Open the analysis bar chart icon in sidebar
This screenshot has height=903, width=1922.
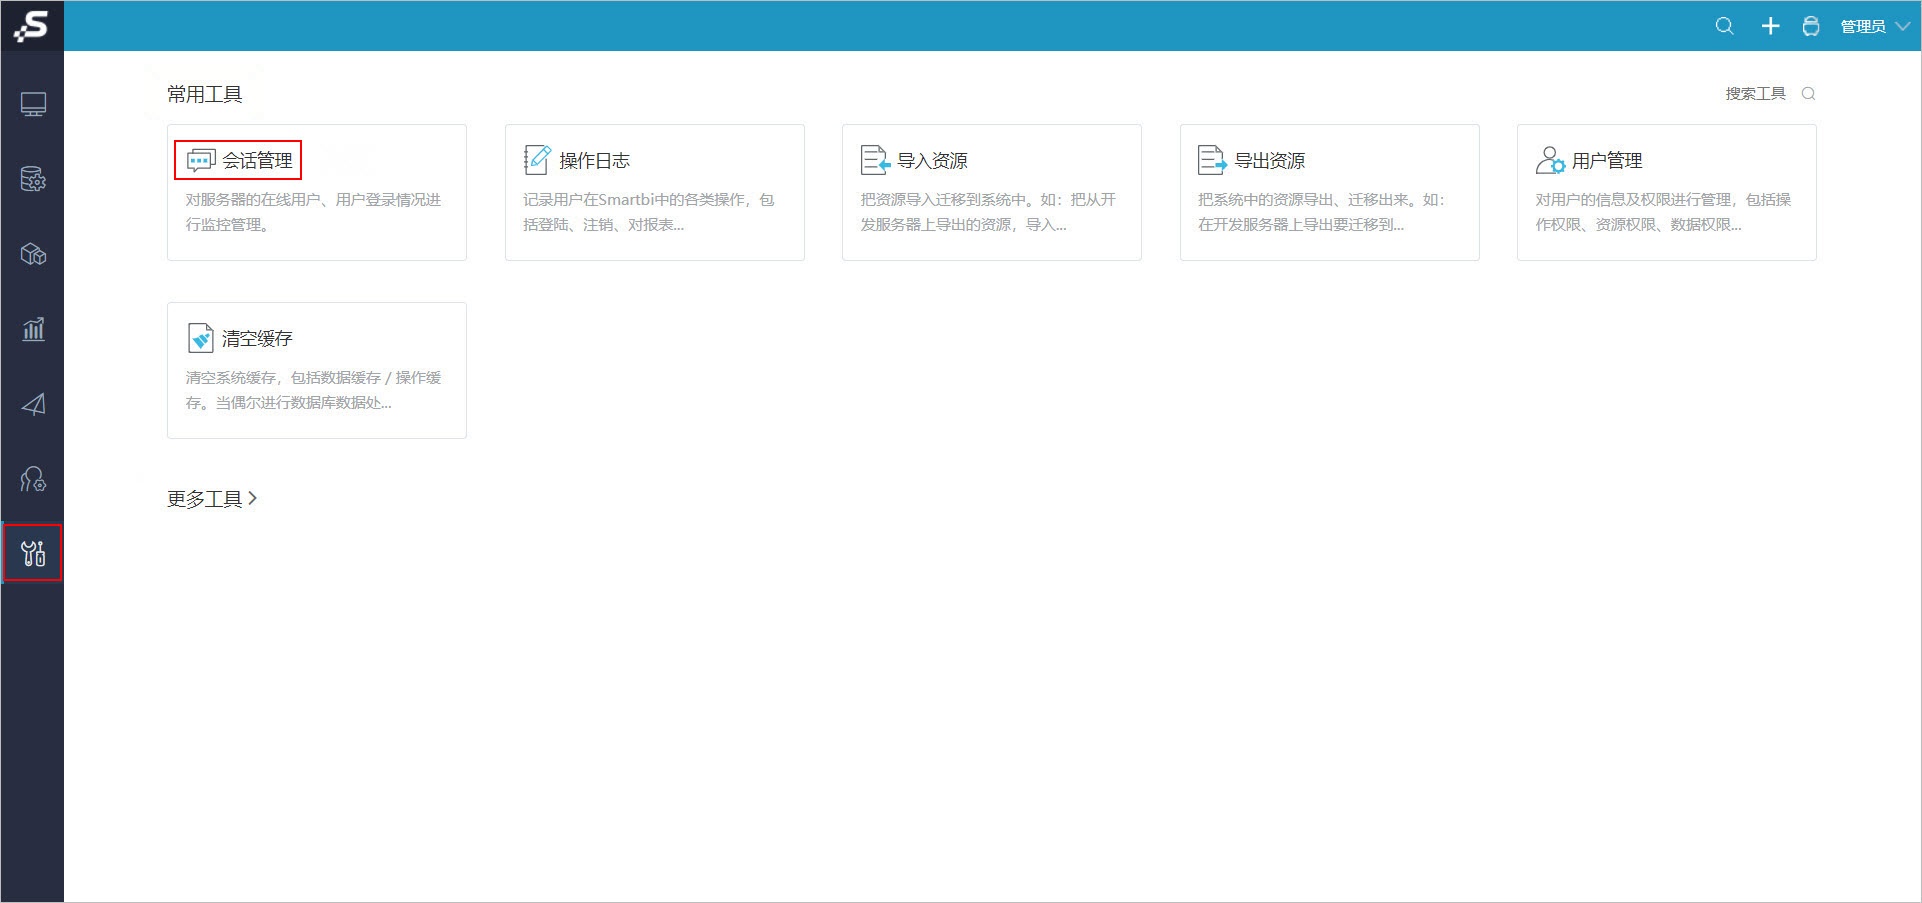pyautogui.click(x=33, y=329)
